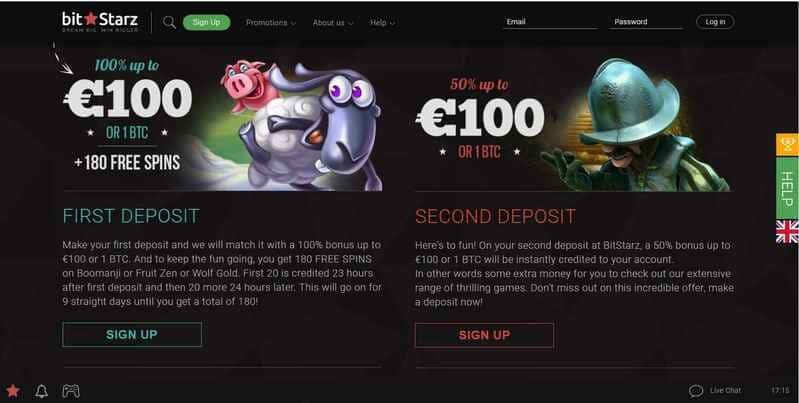The width and height of the screenshot is (799, 403).
Task: Open the search magnifier icon
Action: [x=169, y=22]
